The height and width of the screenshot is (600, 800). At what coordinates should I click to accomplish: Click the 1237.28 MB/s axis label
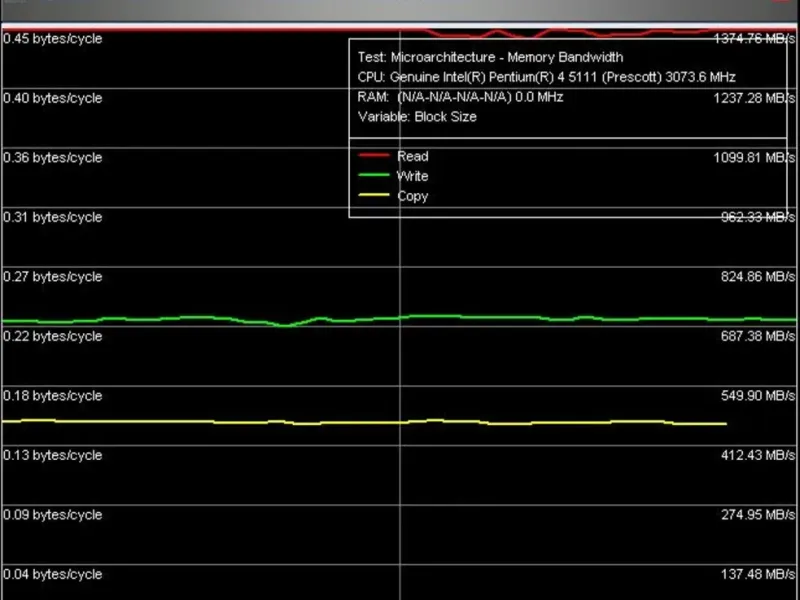click(x=754, y=98)
